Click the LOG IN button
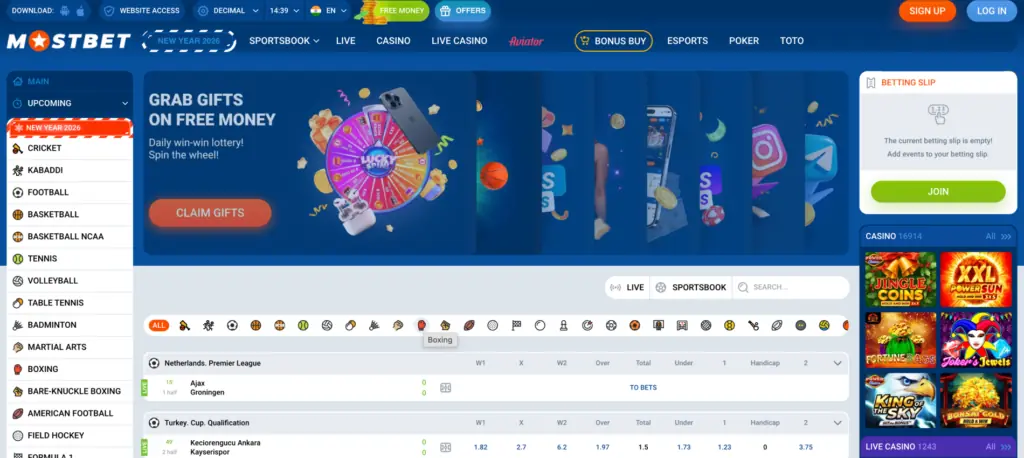1024x458 pixels. (x=991, y=11)
